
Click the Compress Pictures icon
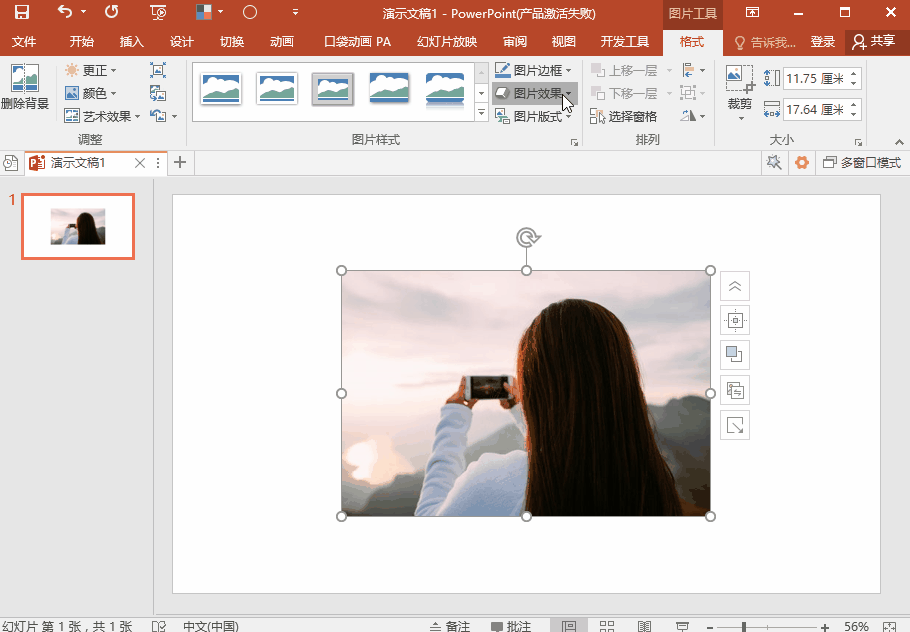coord(158,70)
